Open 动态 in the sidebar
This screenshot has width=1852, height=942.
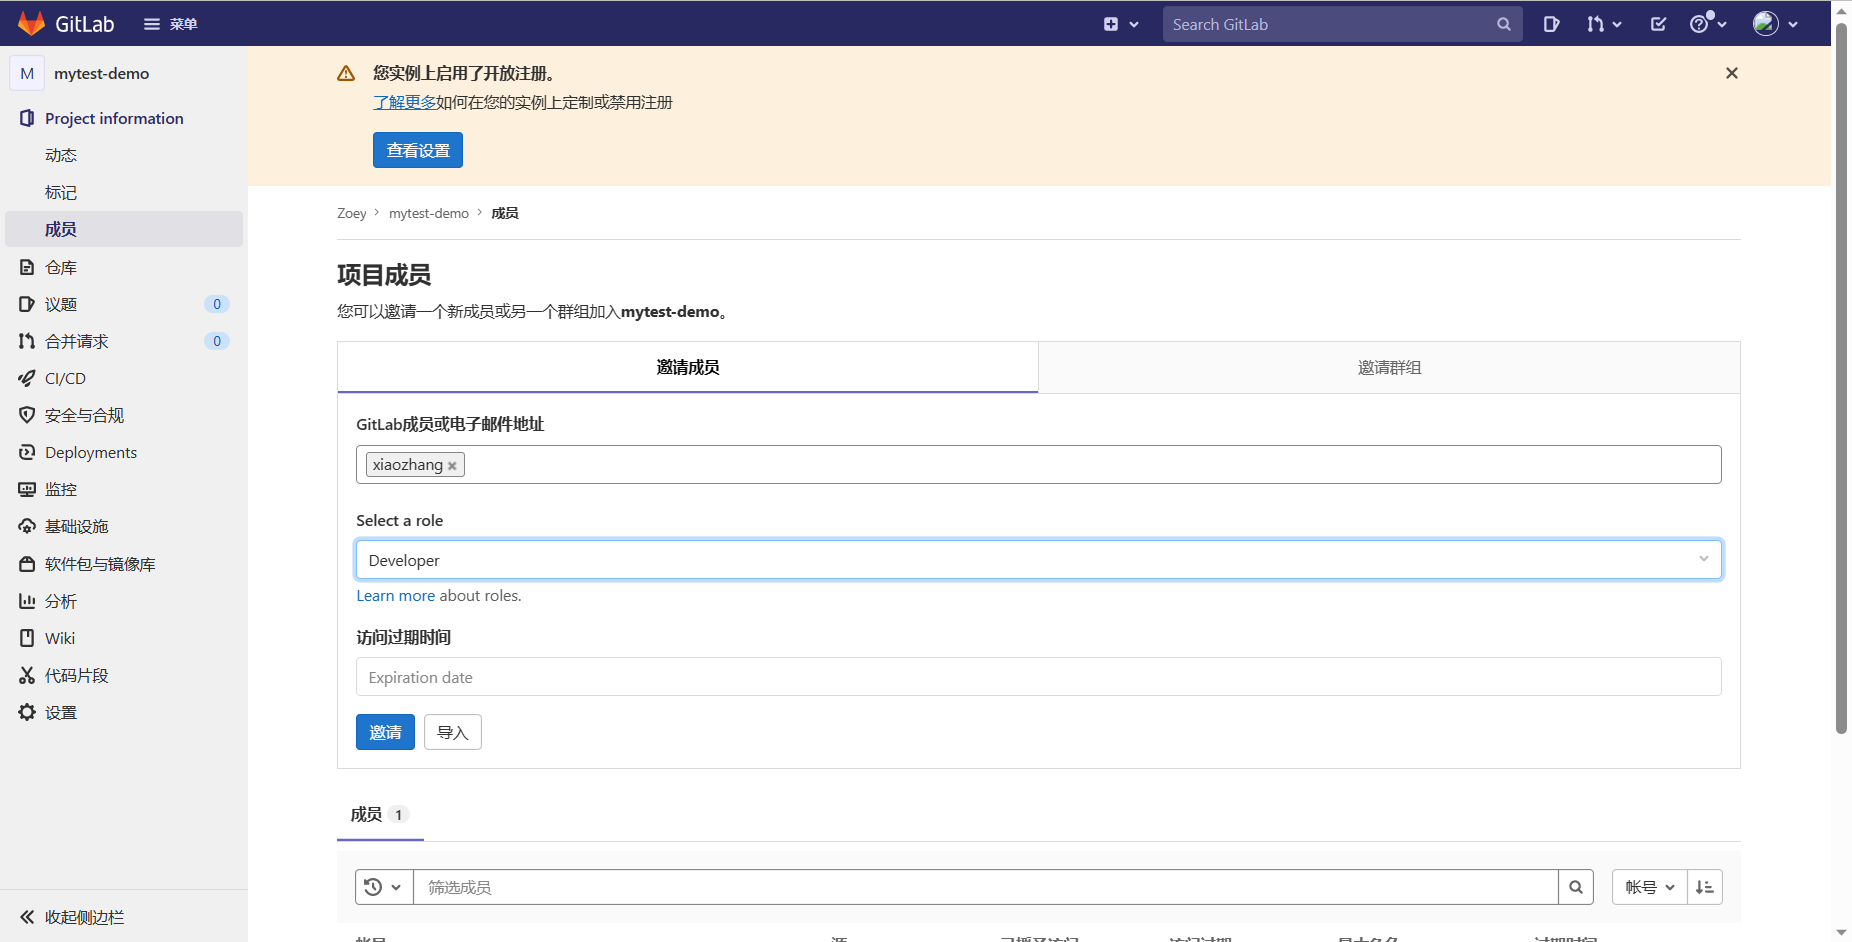[61, 155]
